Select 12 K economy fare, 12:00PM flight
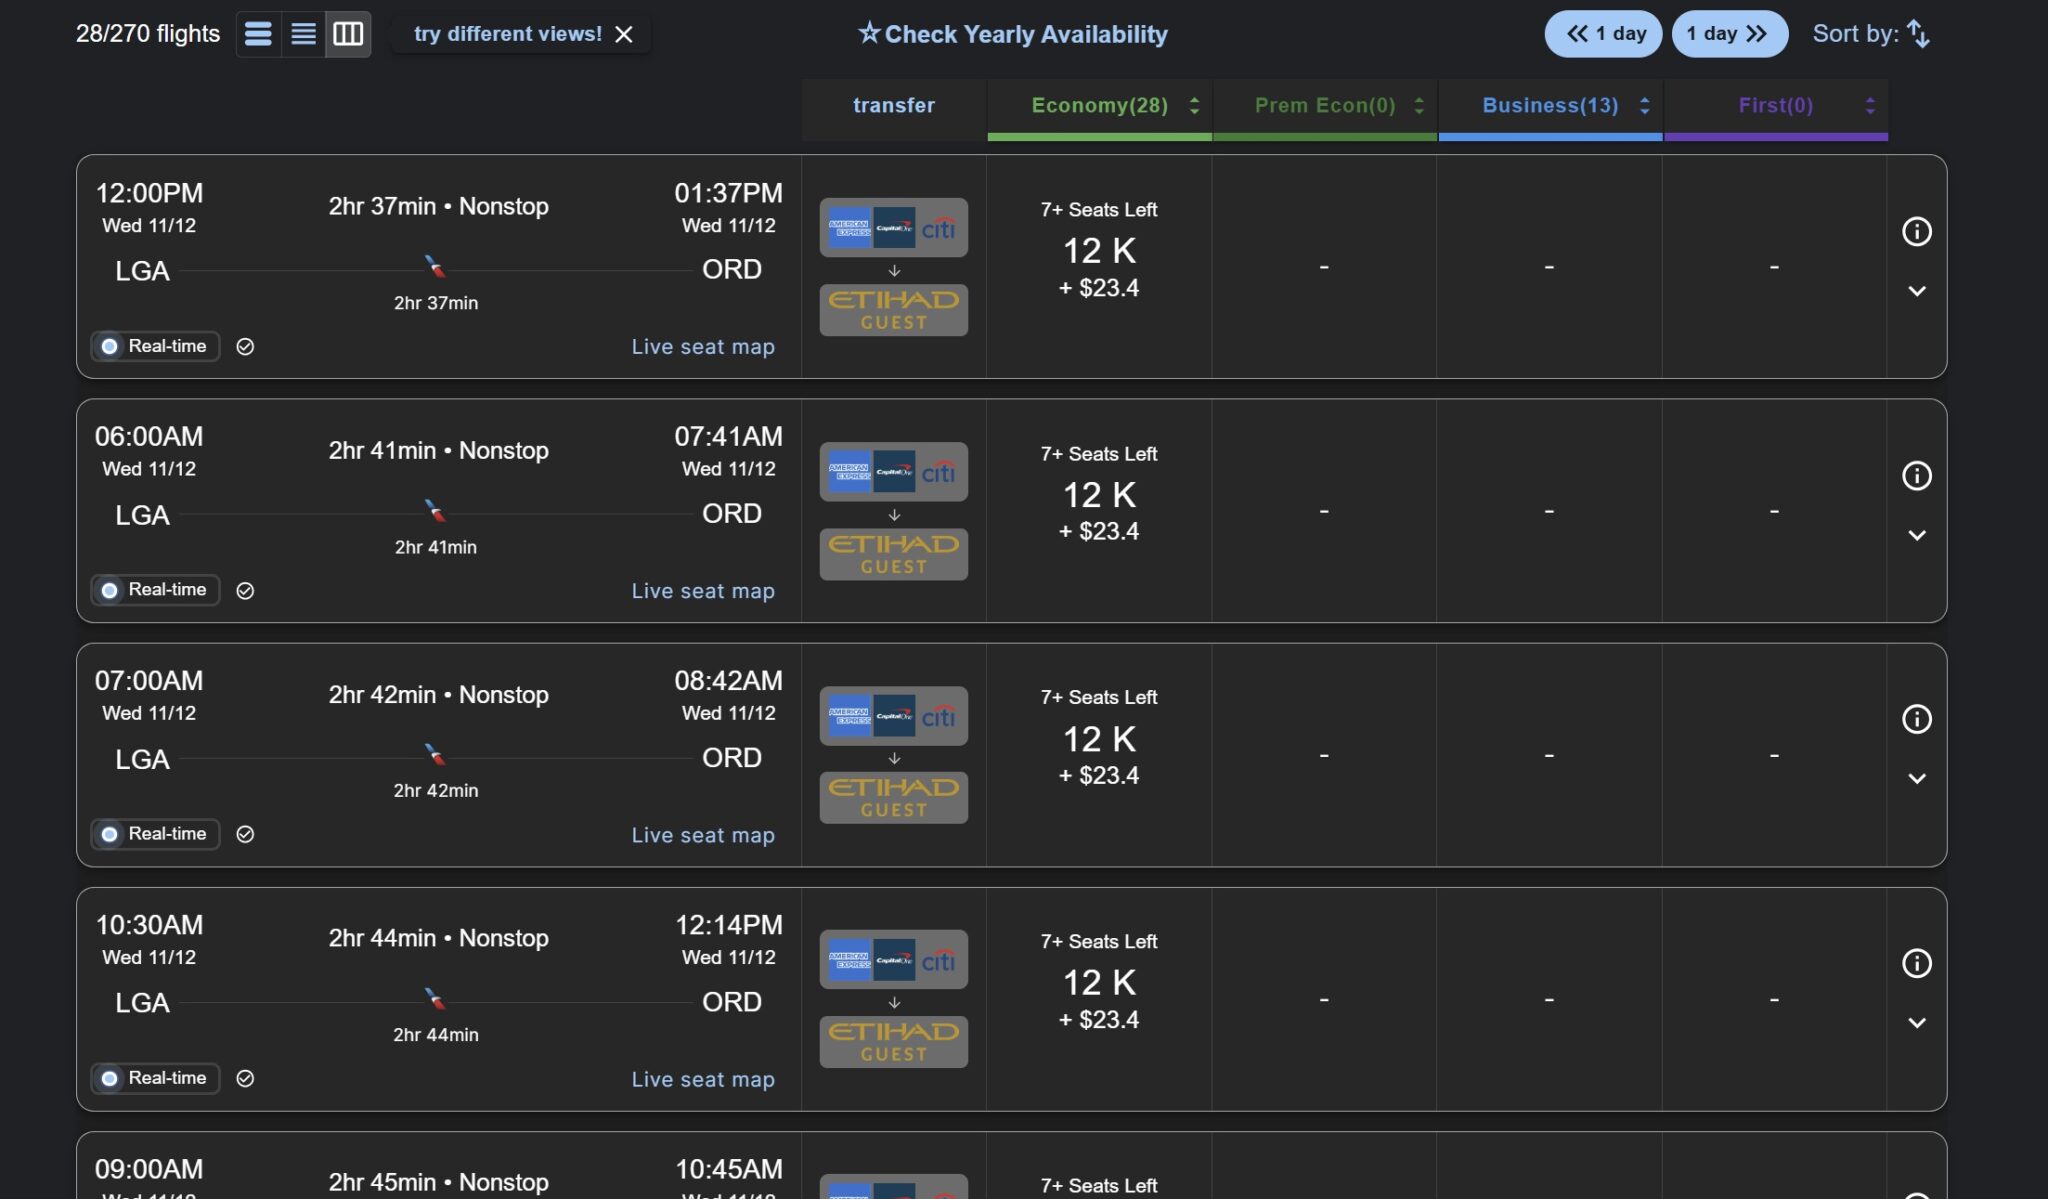 pyautogui.click(x=1099, y=251)
